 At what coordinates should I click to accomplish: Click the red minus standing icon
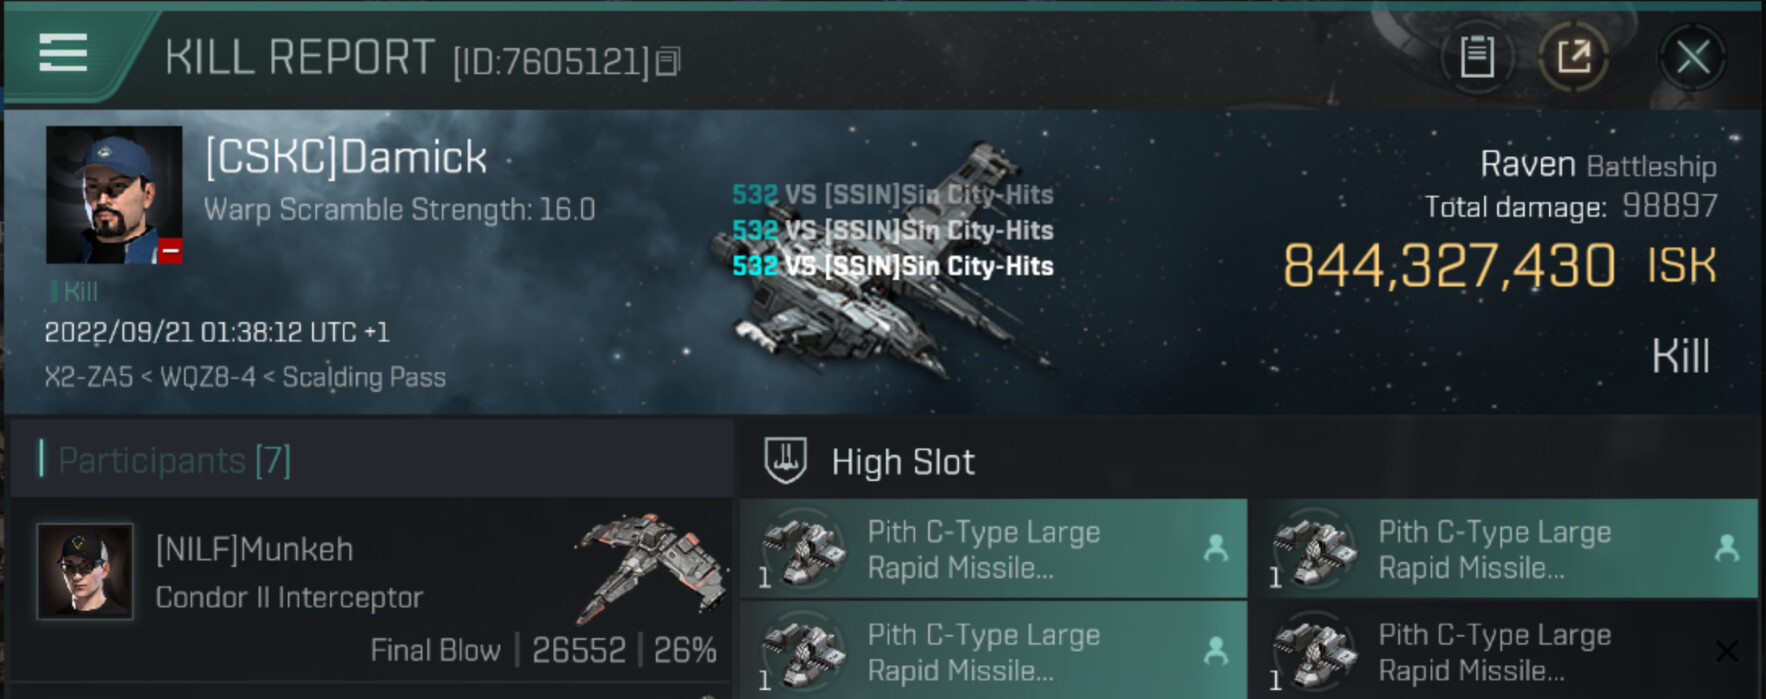pos(170,250)
